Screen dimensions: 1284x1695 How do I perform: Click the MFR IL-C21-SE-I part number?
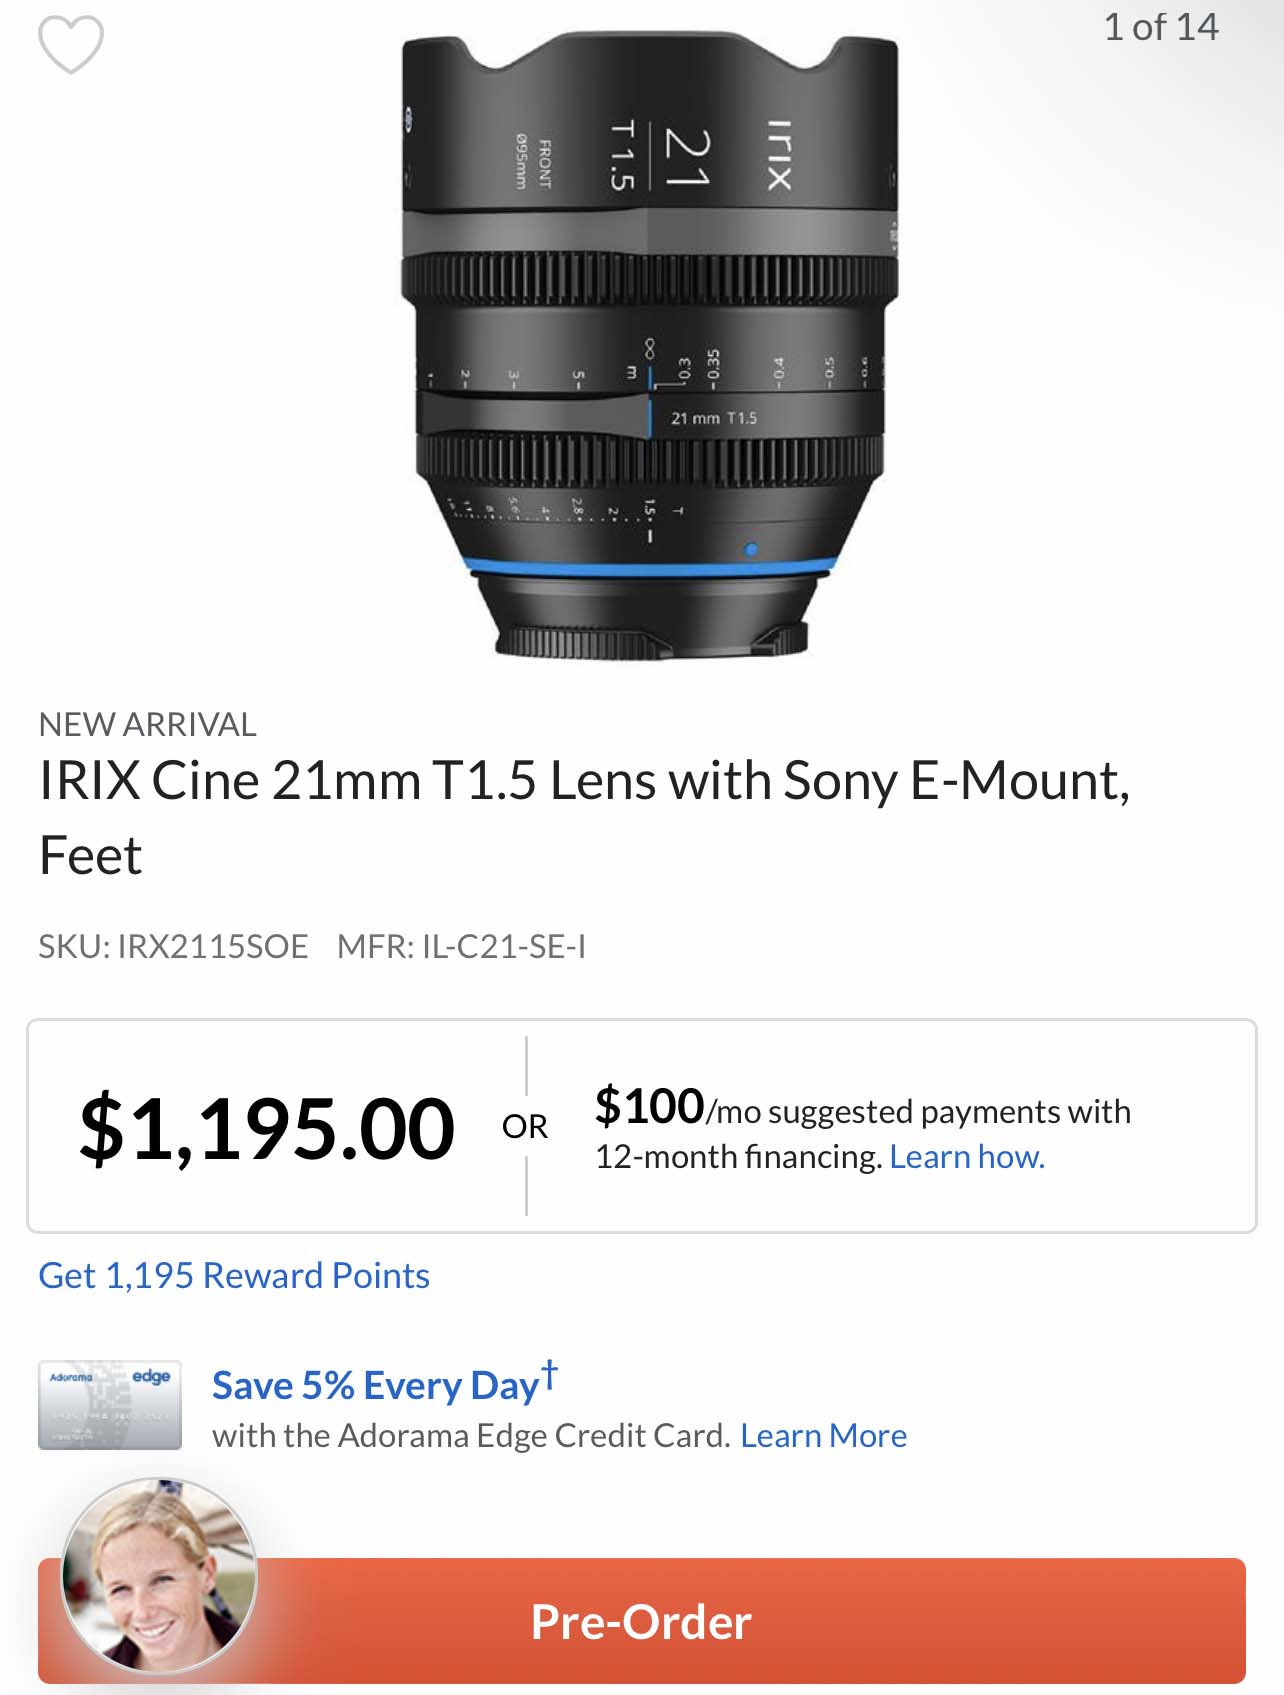click(461, 946)
